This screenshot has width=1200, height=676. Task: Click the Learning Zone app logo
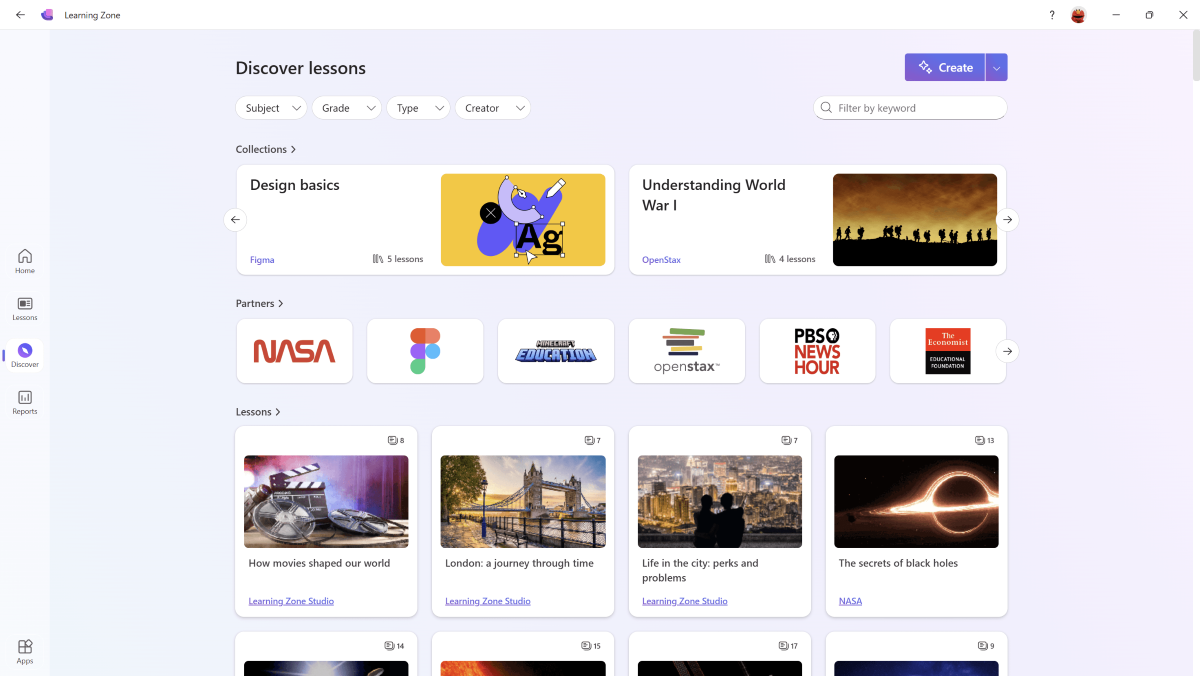pyautogui.click(x=47, y=15)
